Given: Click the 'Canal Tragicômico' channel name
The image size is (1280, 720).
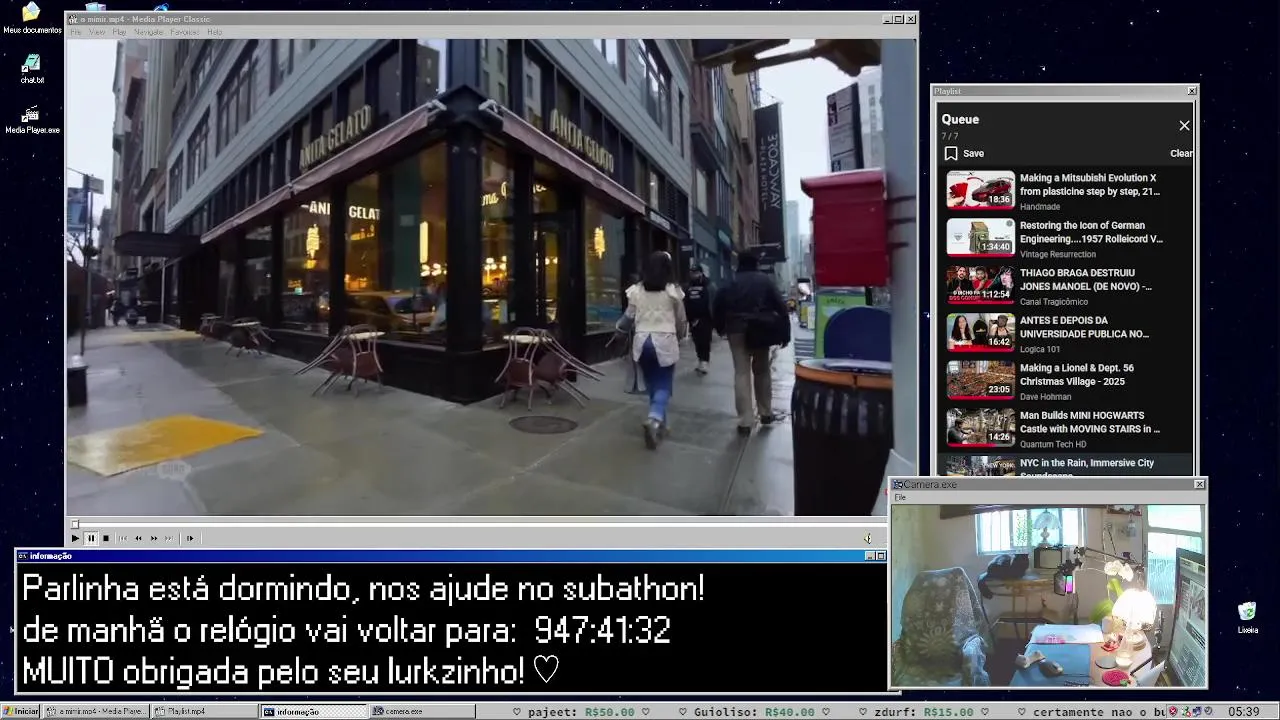Looking at the screenshot, I should [x=1053, y=302].
